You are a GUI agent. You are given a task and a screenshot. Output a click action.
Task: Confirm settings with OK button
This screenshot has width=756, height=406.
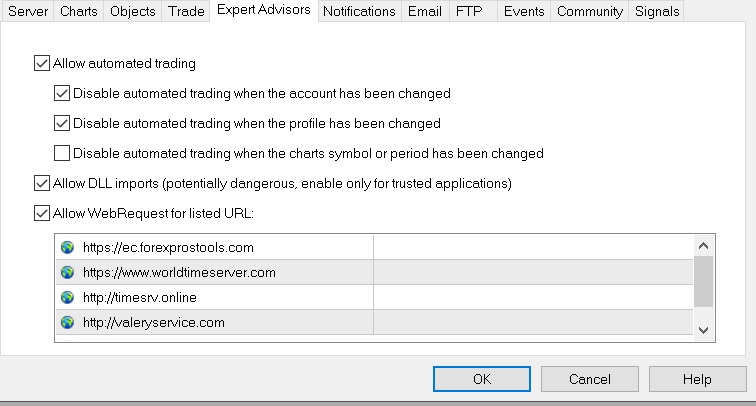click(x=482, y=379)
